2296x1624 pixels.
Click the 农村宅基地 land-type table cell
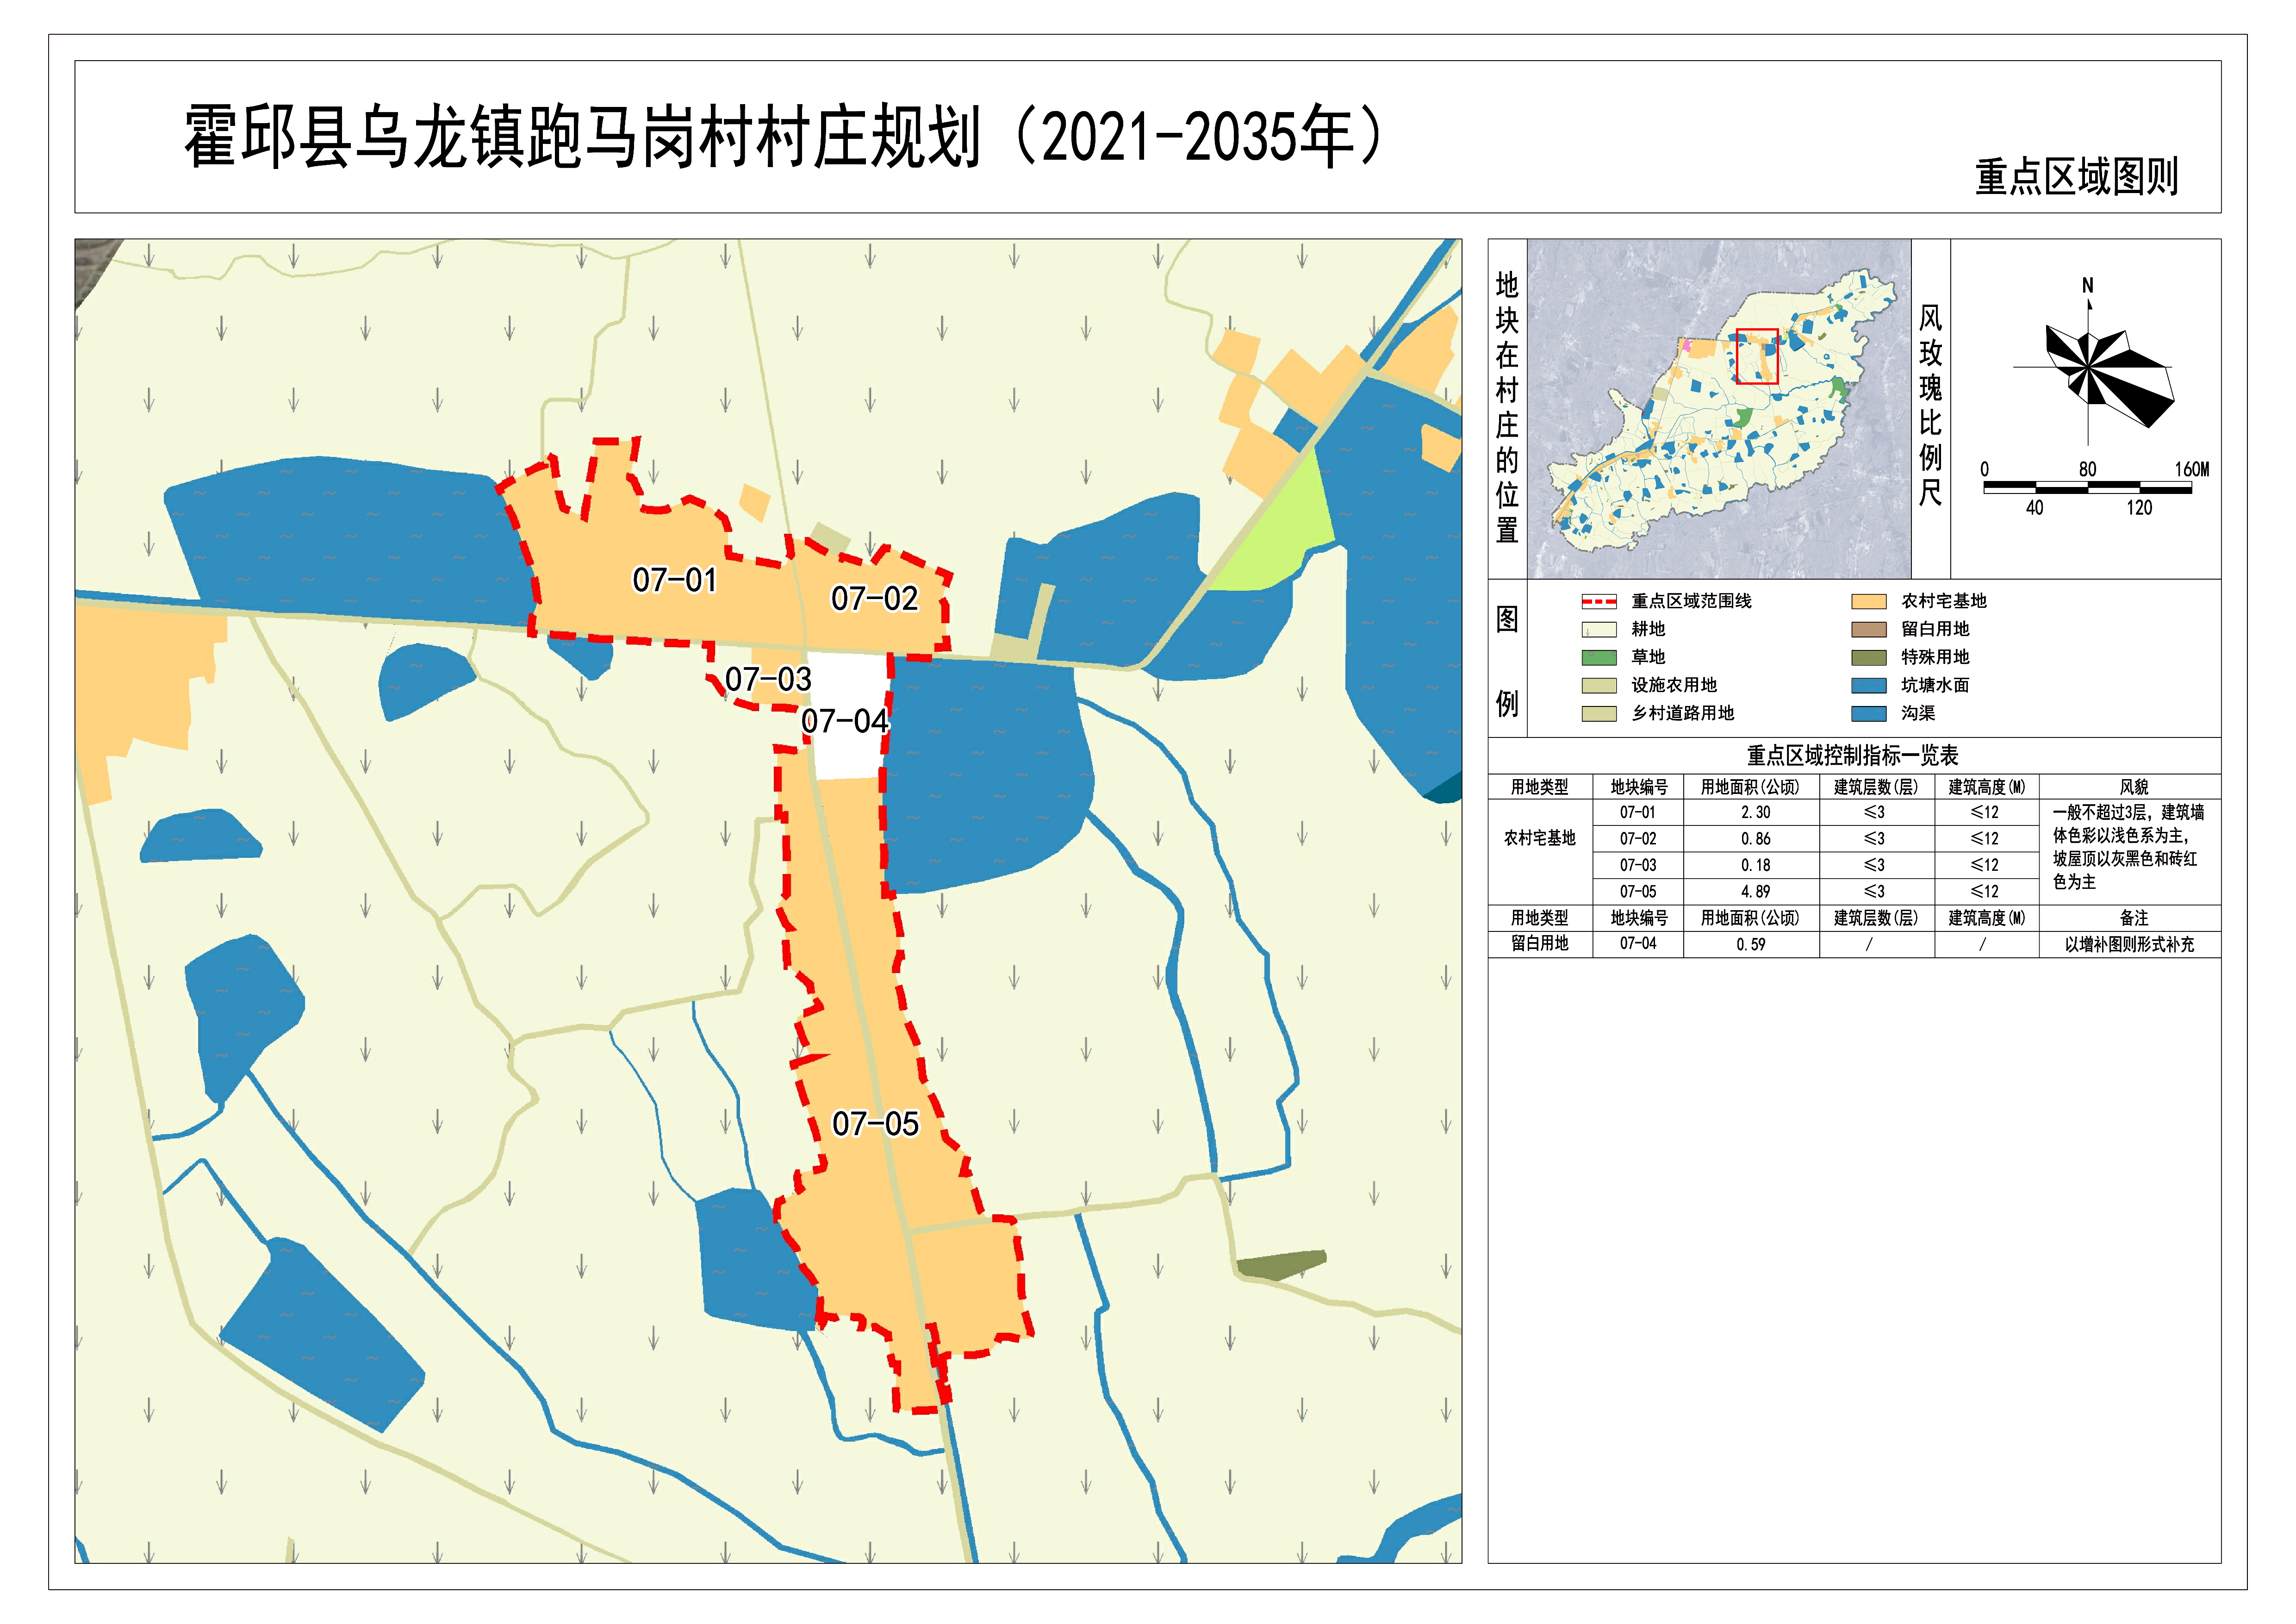click(x=1540, y=838)
